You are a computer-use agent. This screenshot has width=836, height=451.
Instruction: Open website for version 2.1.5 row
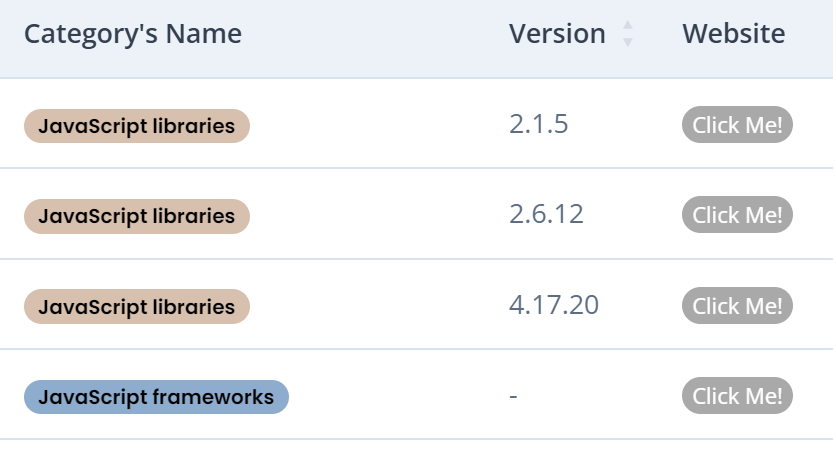(737, 125)
